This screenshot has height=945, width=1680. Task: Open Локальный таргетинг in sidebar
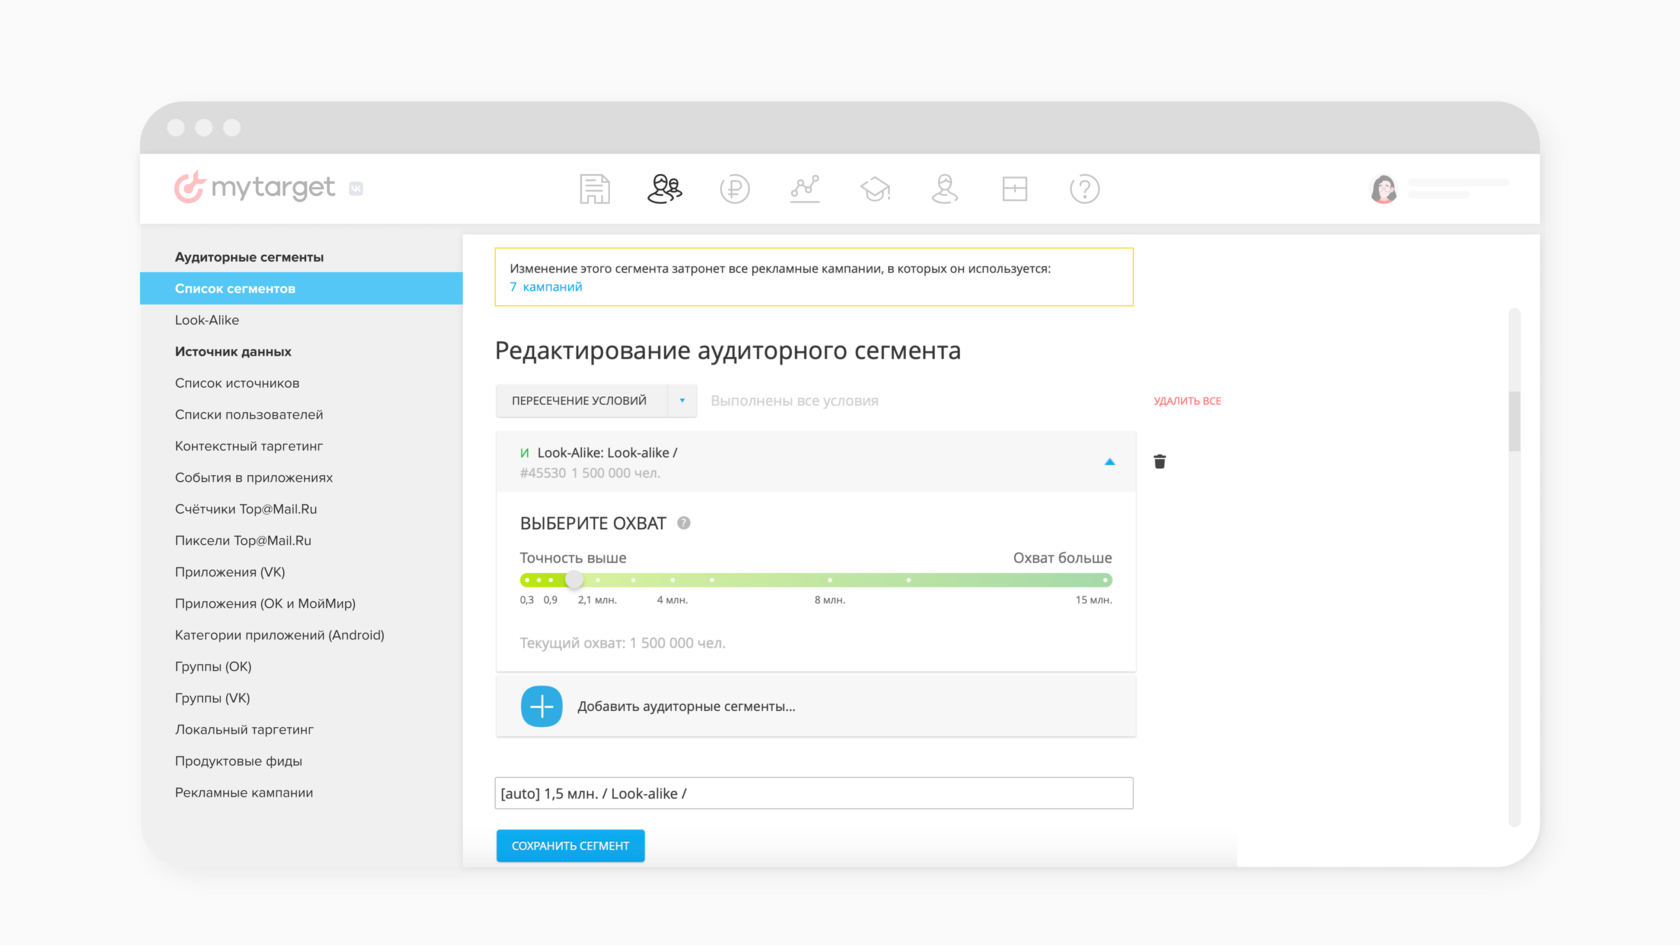coord(244,729)
